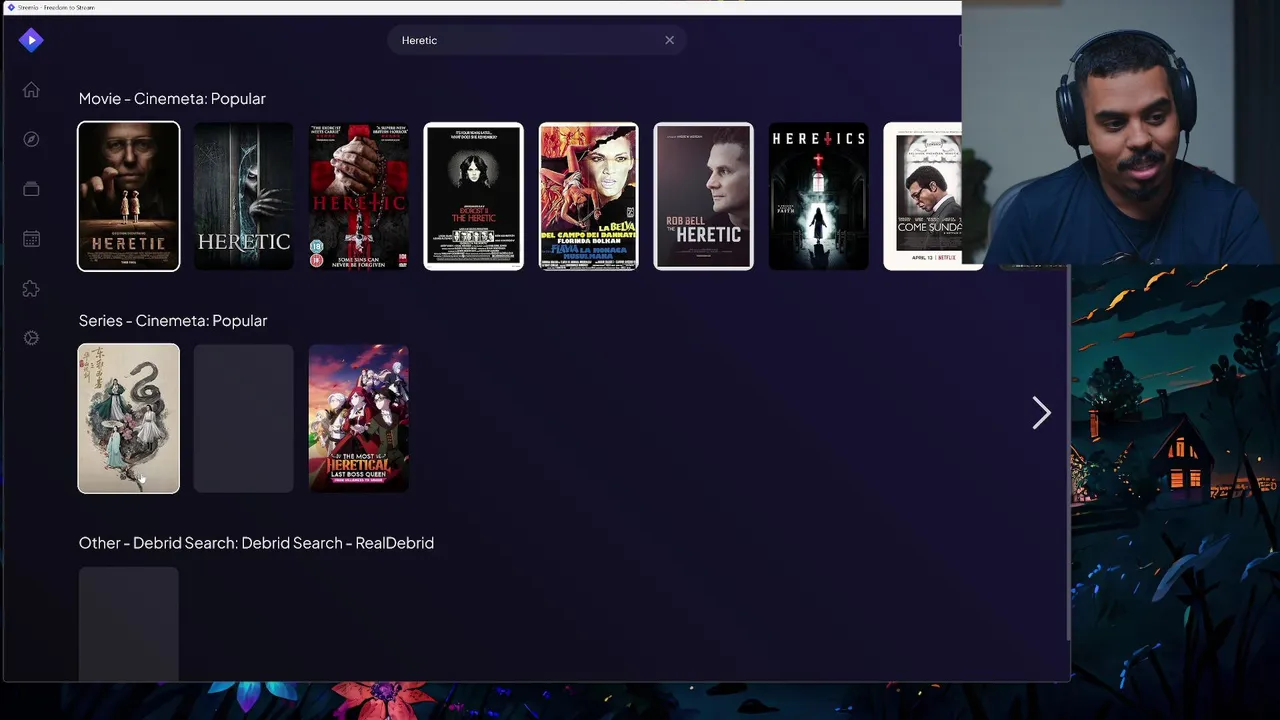Open the Settings gear icon
The width and height of the screenshot is (1280, 720).
tap(31, 338)
